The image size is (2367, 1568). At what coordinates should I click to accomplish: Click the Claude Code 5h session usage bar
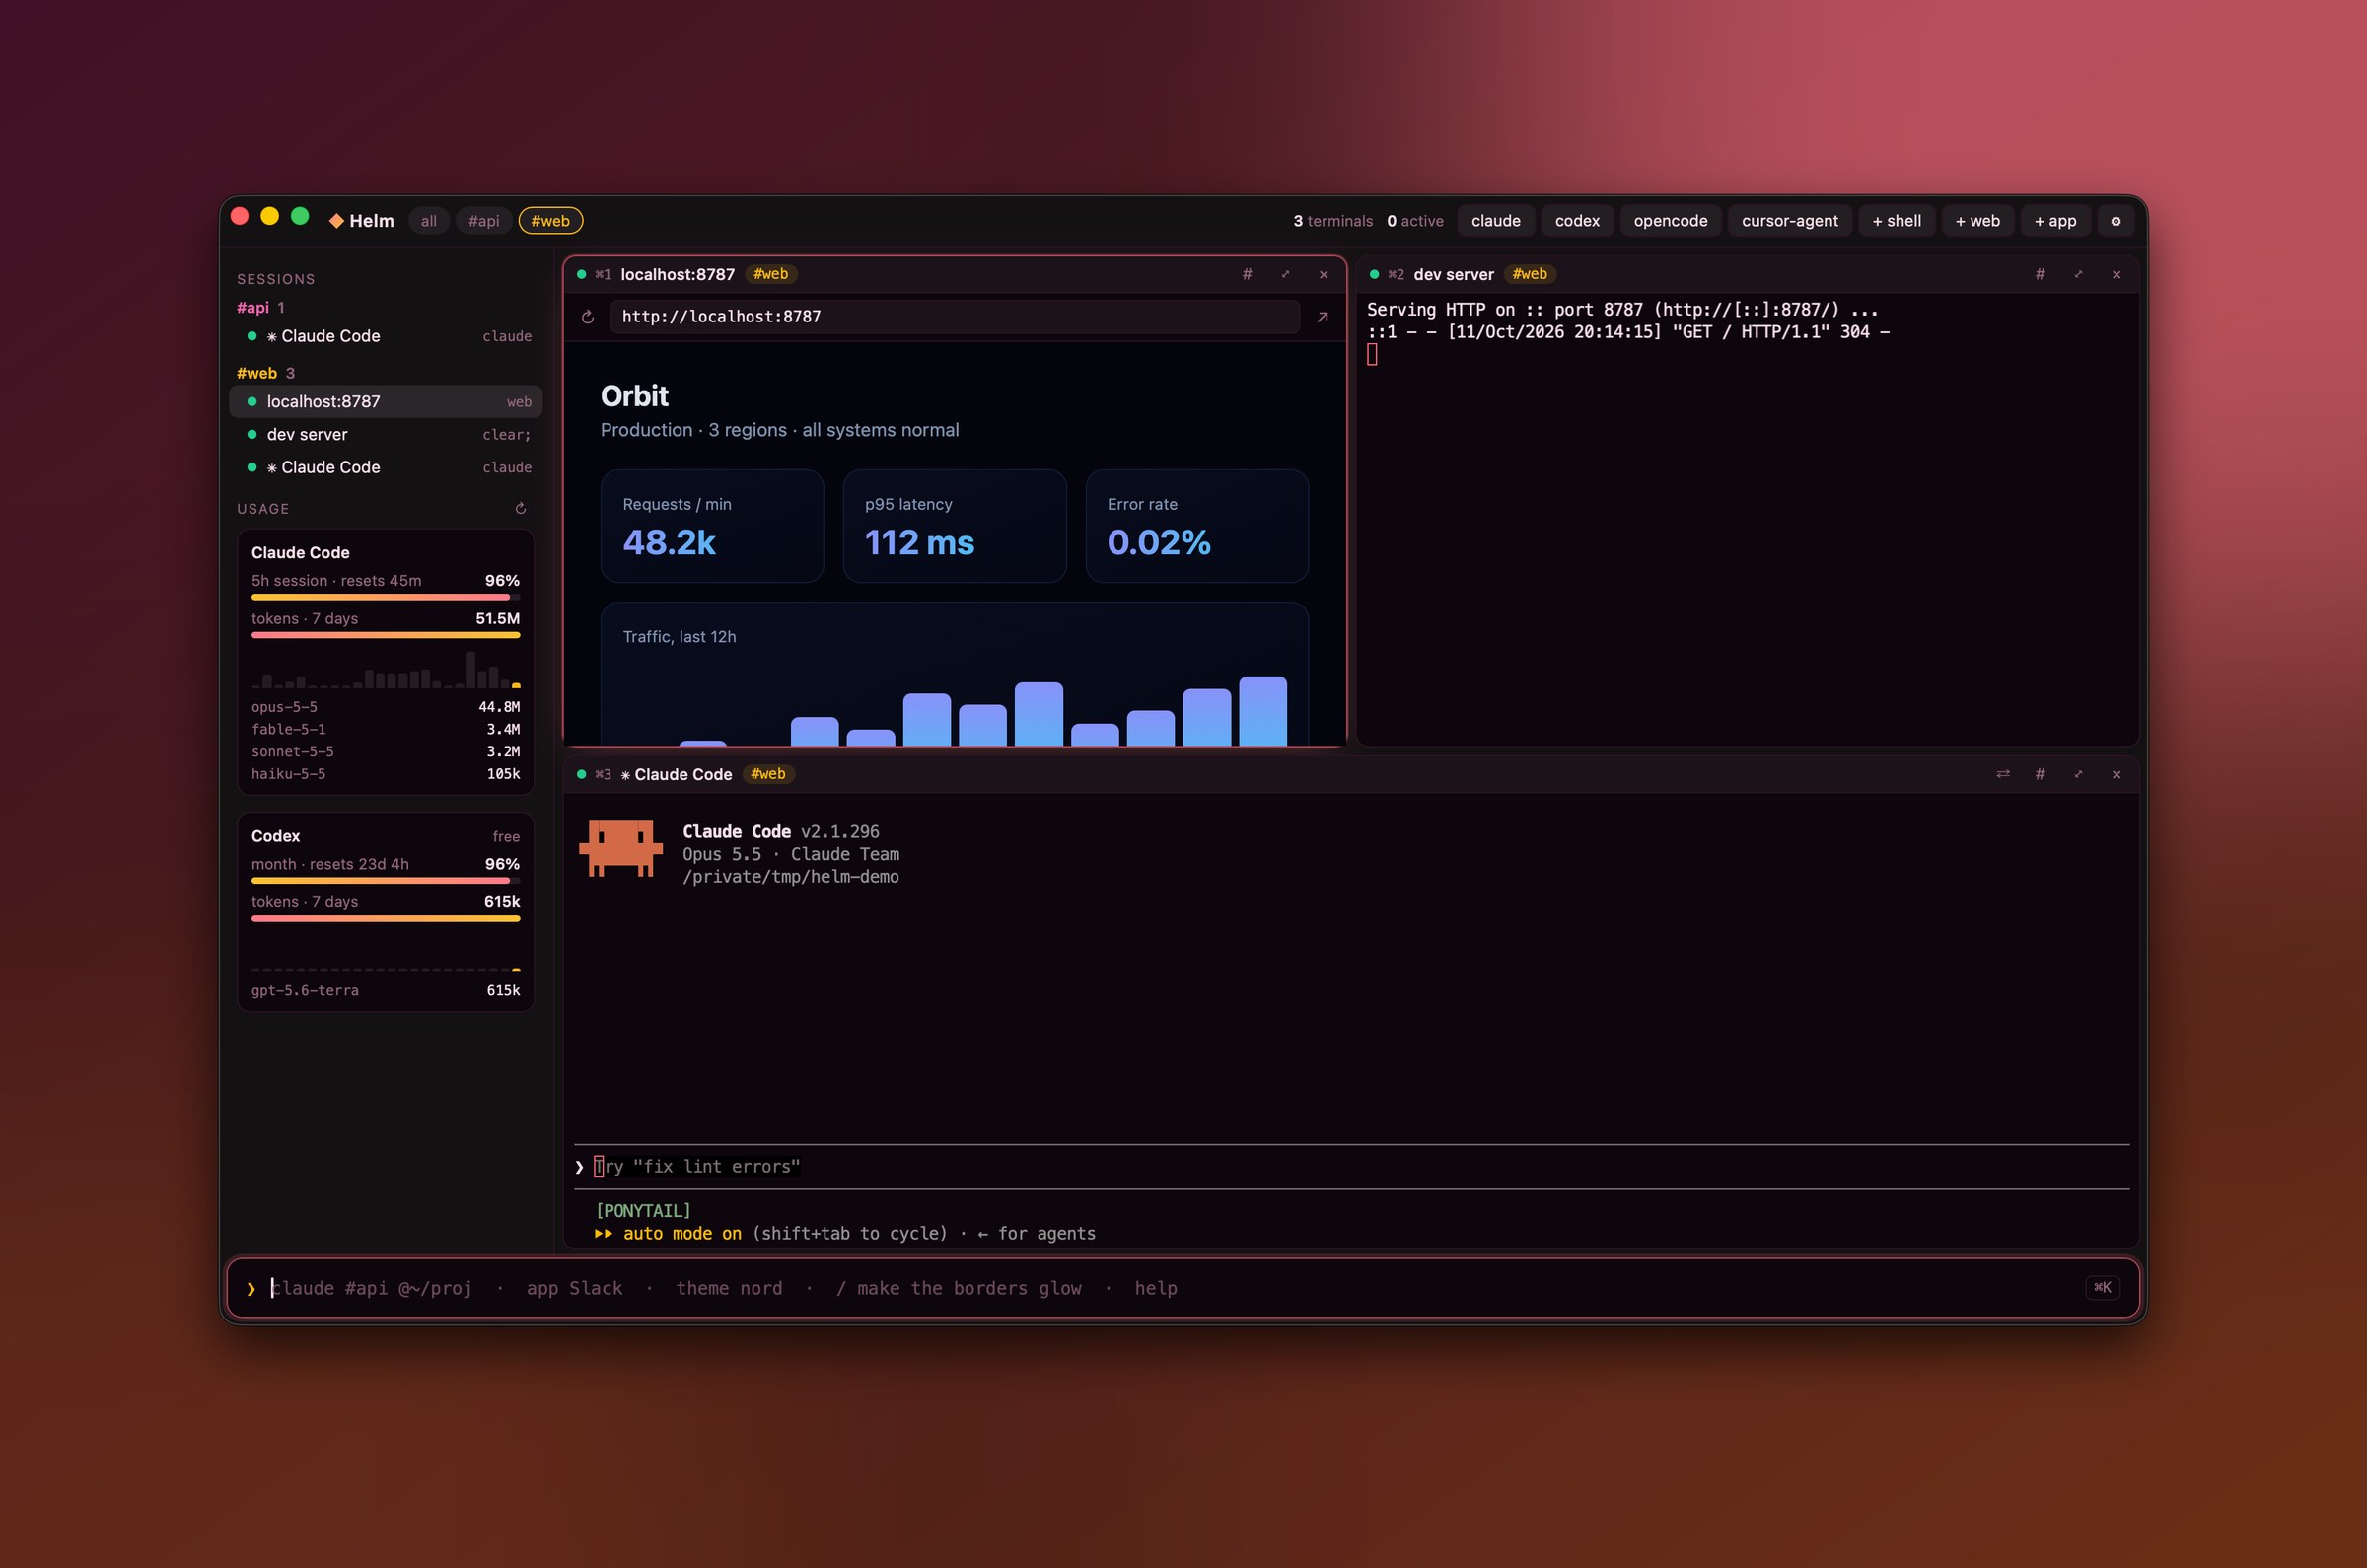(x=385, y=597)
